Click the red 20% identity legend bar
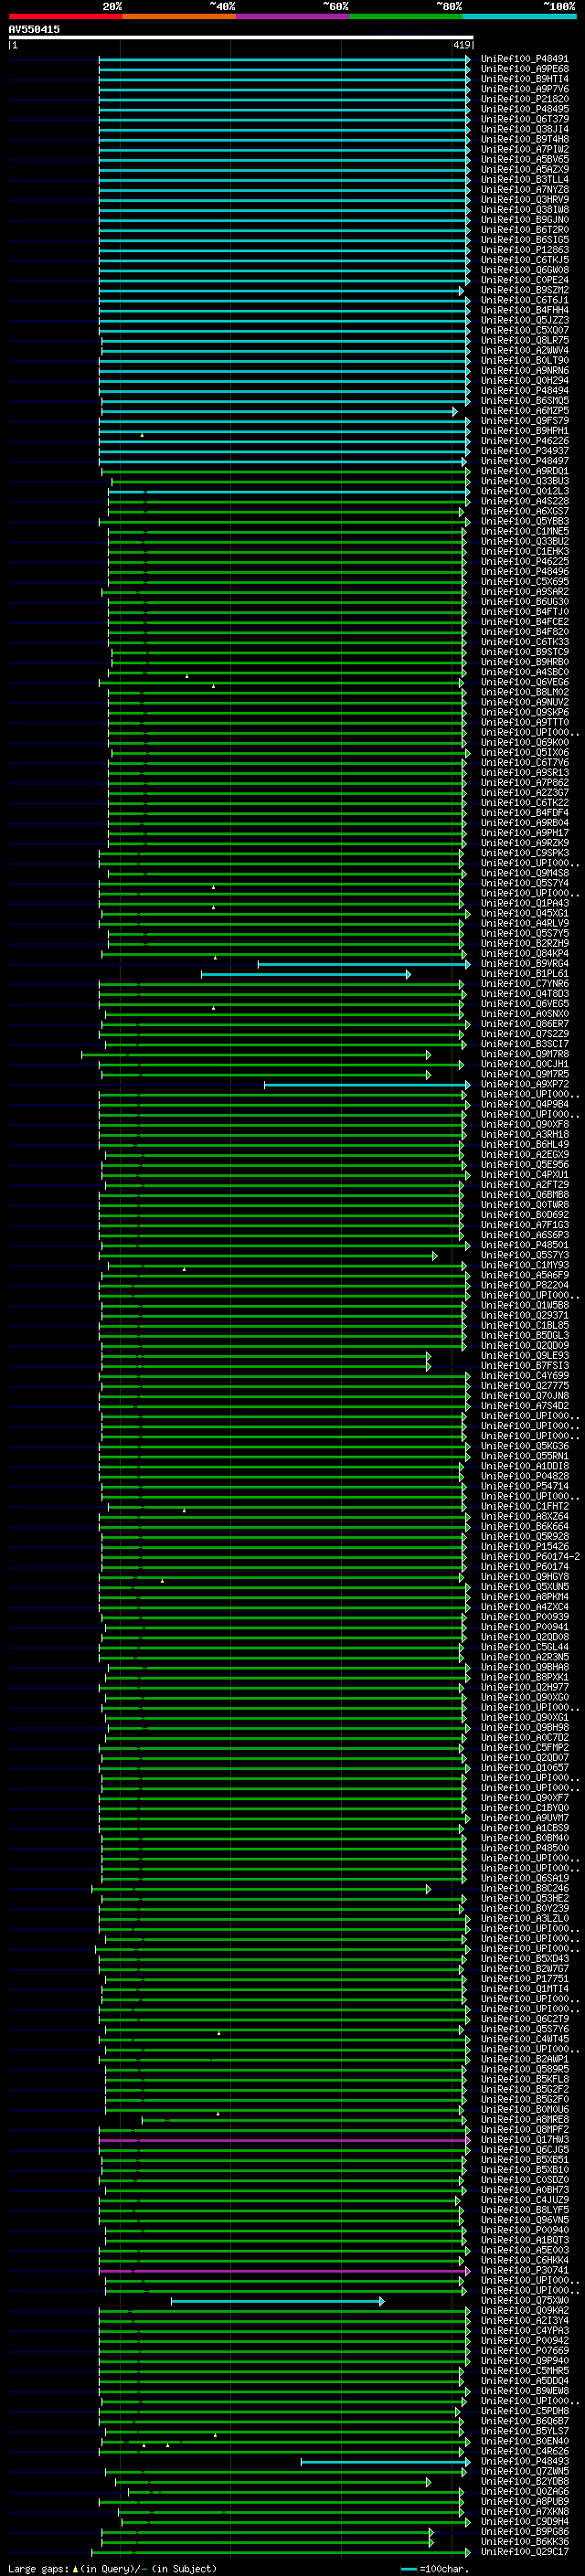The image size is (585, 2576). [65, 16]
